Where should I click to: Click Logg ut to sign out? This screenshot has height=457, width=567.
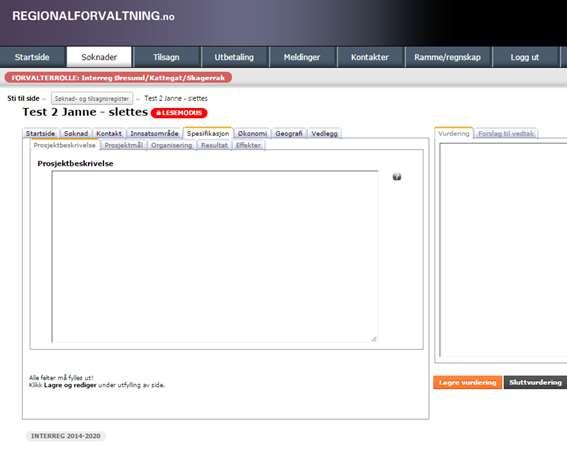pos(525,57)
